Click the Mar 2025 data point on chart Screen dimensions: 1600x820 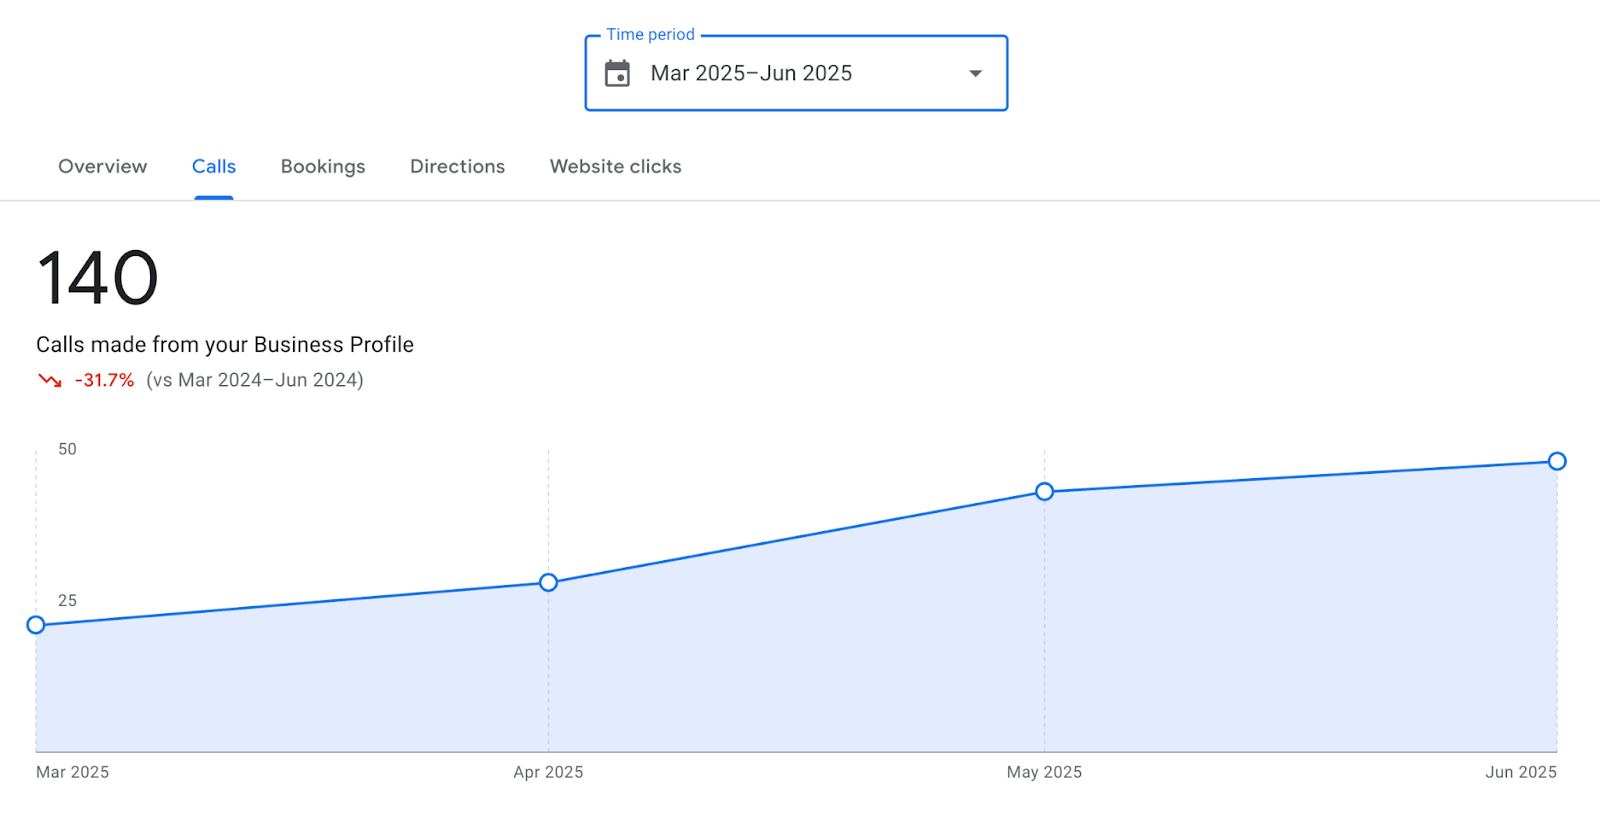36,625
